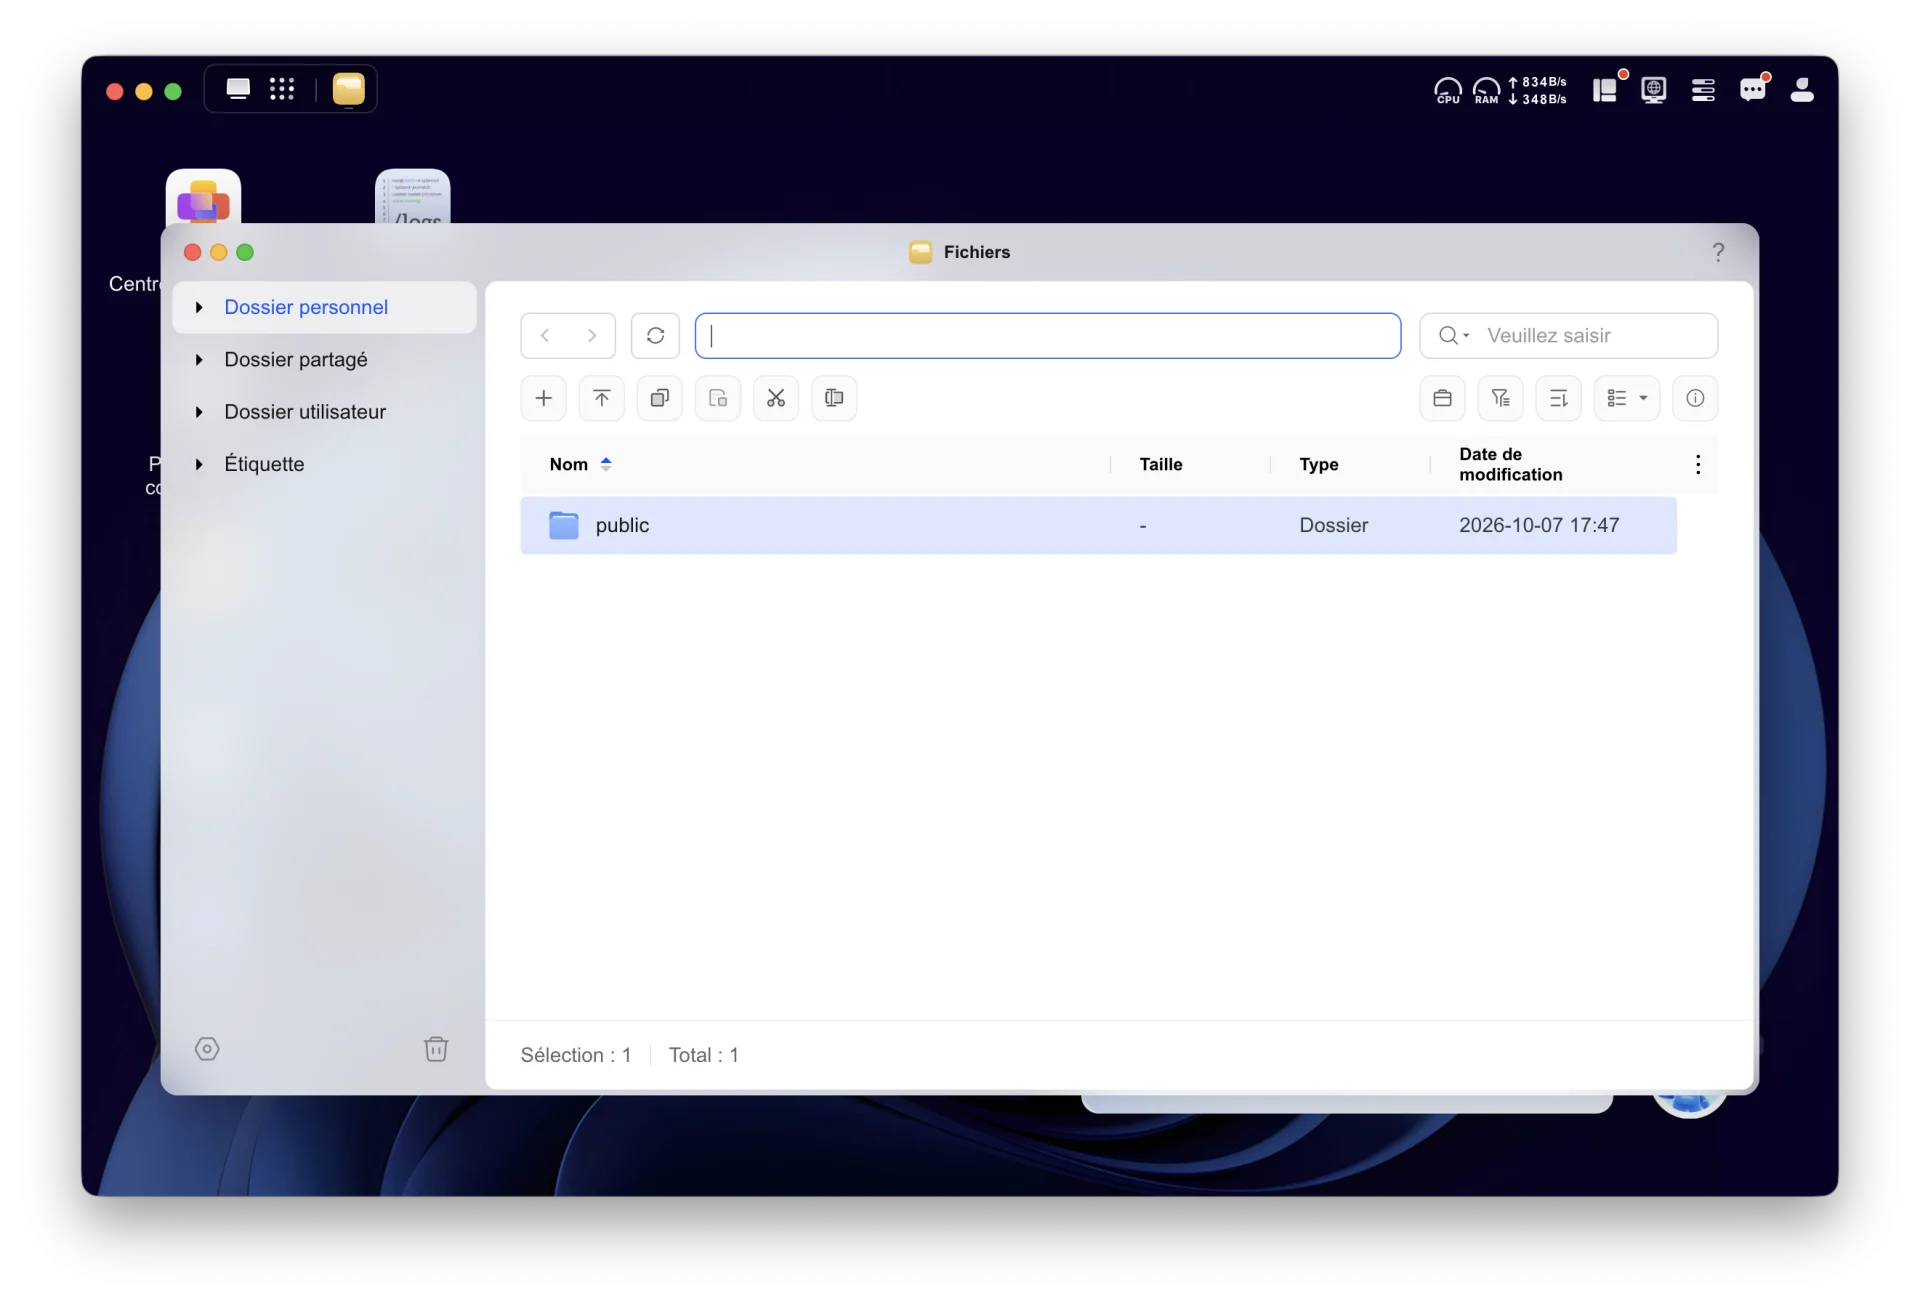Sort by Date de modification column
Screen dimensions: 1920x1304
1510,464
